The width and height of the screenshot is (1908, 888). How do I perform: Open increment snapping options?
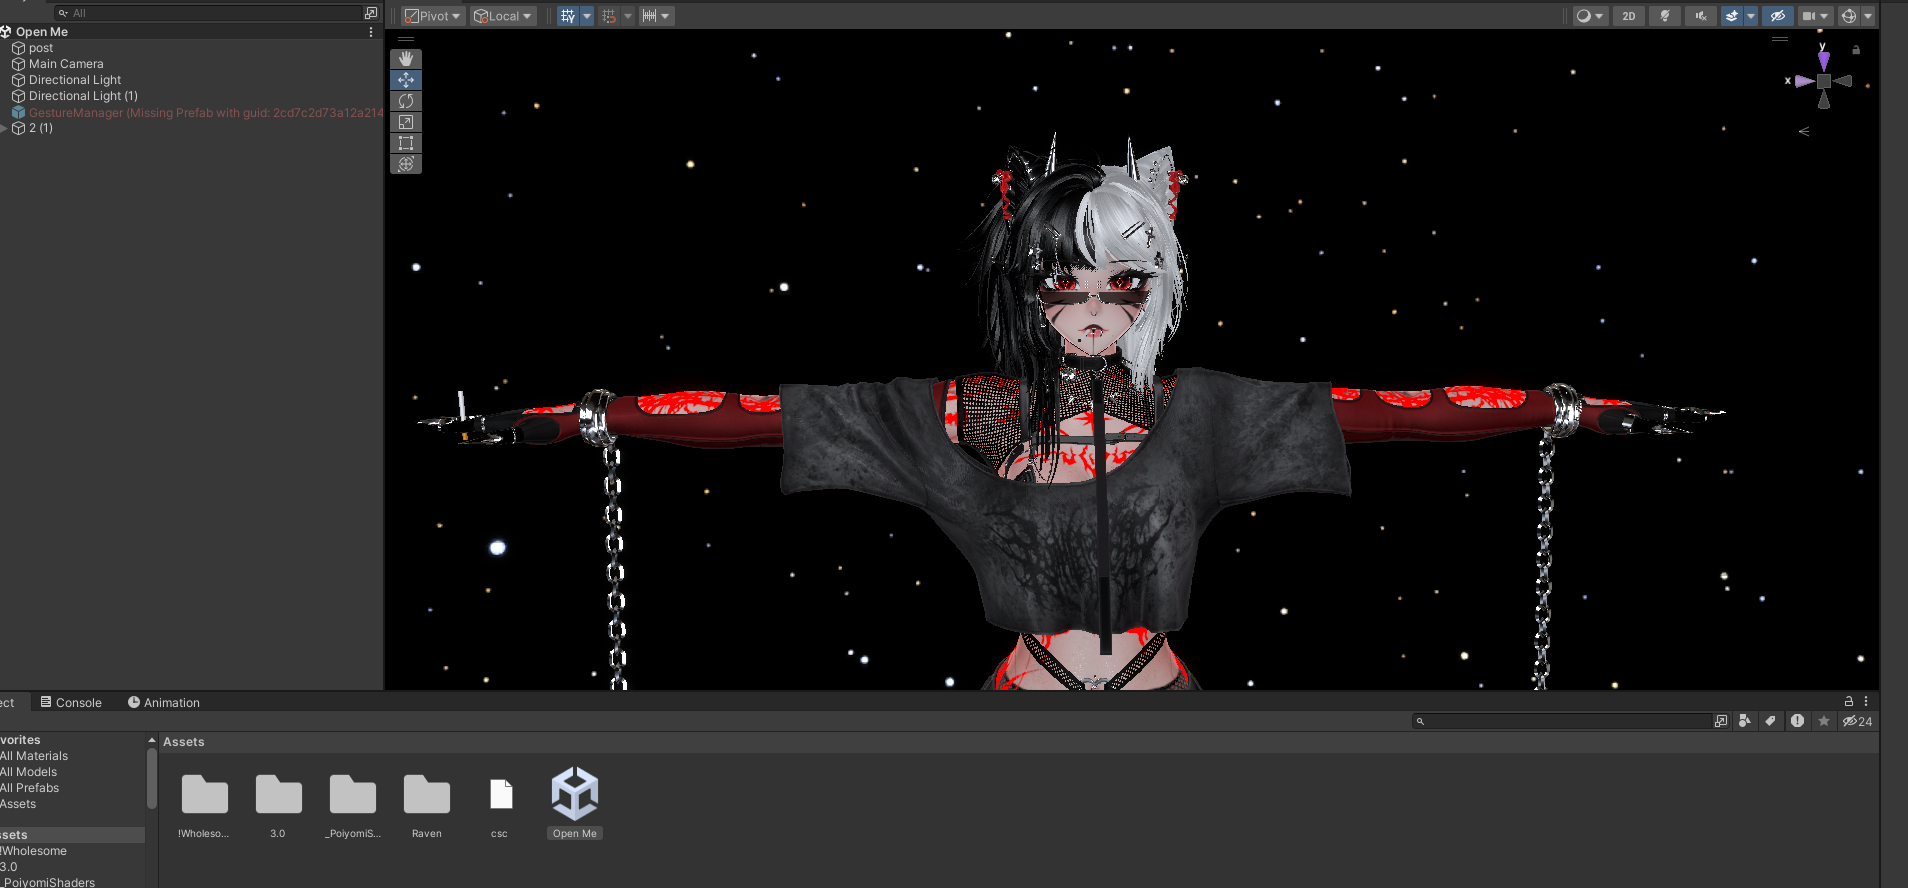point(656,16)
